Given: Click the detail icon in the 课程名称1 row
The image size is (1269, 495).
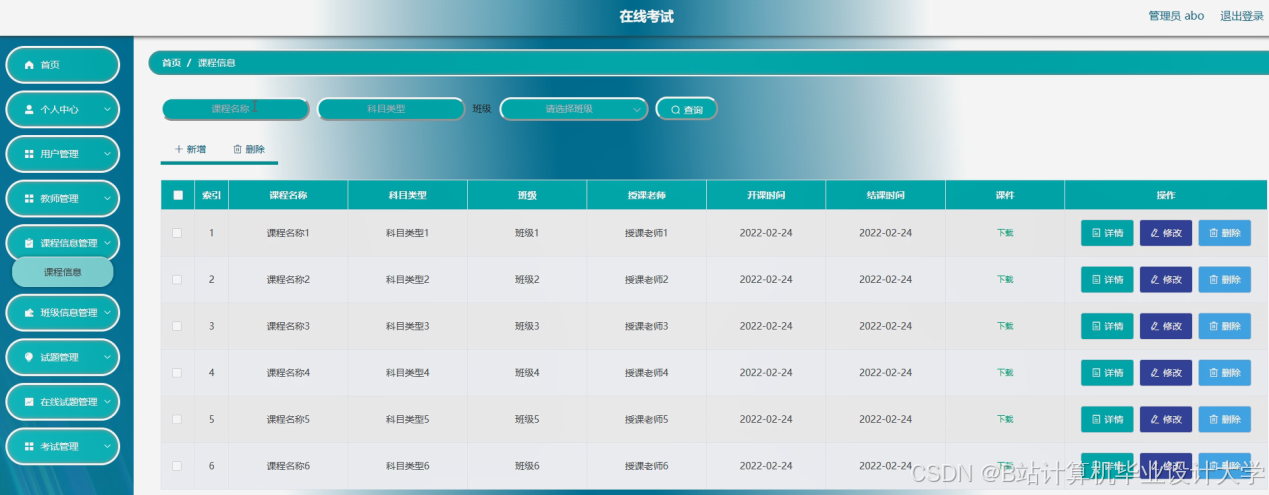Looking at the screenshot, I should pos(1096,233).
